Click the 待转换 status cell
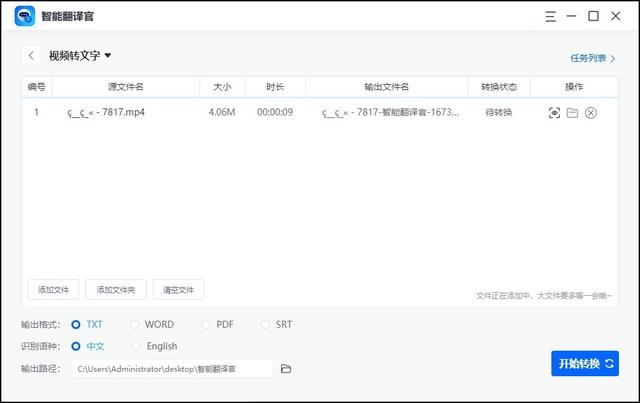Viewport: 640px width, 403px height. [498, 112]
